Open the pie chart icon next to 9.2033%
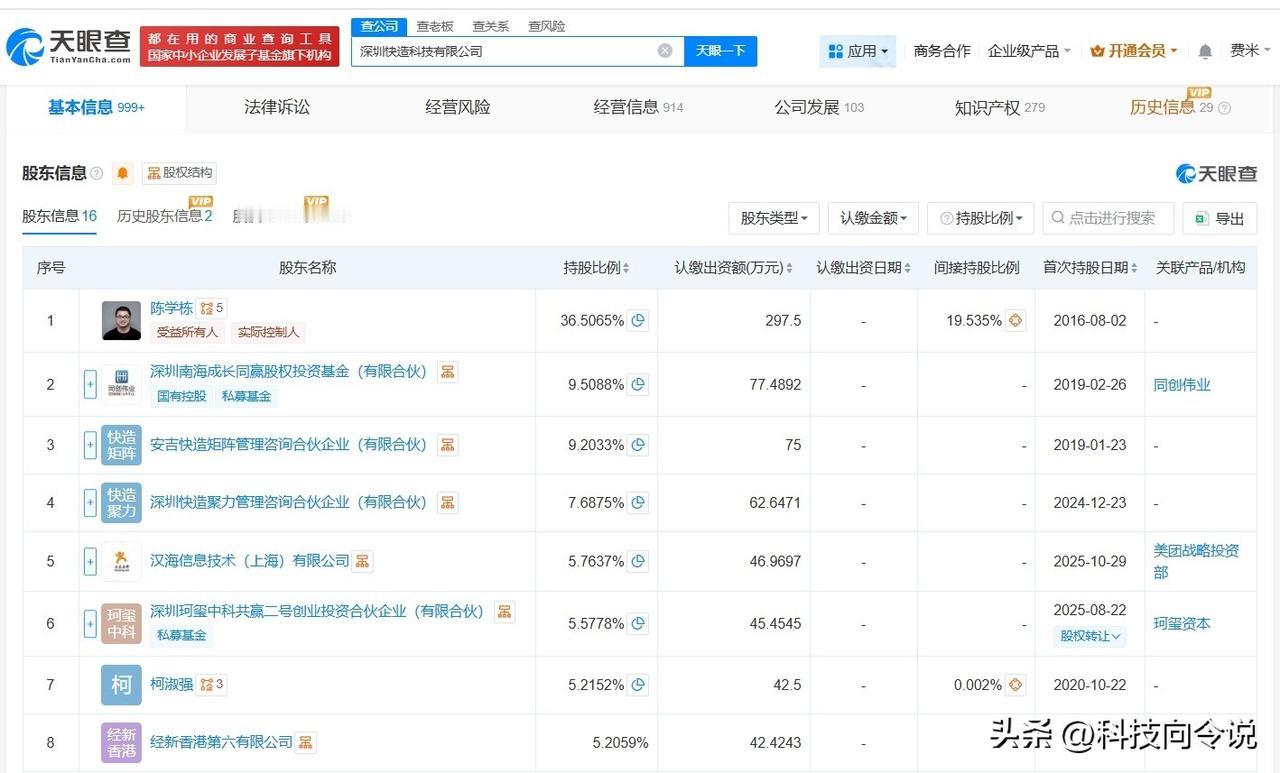Viewport: 1280px width, 773px height. [638, 445]
